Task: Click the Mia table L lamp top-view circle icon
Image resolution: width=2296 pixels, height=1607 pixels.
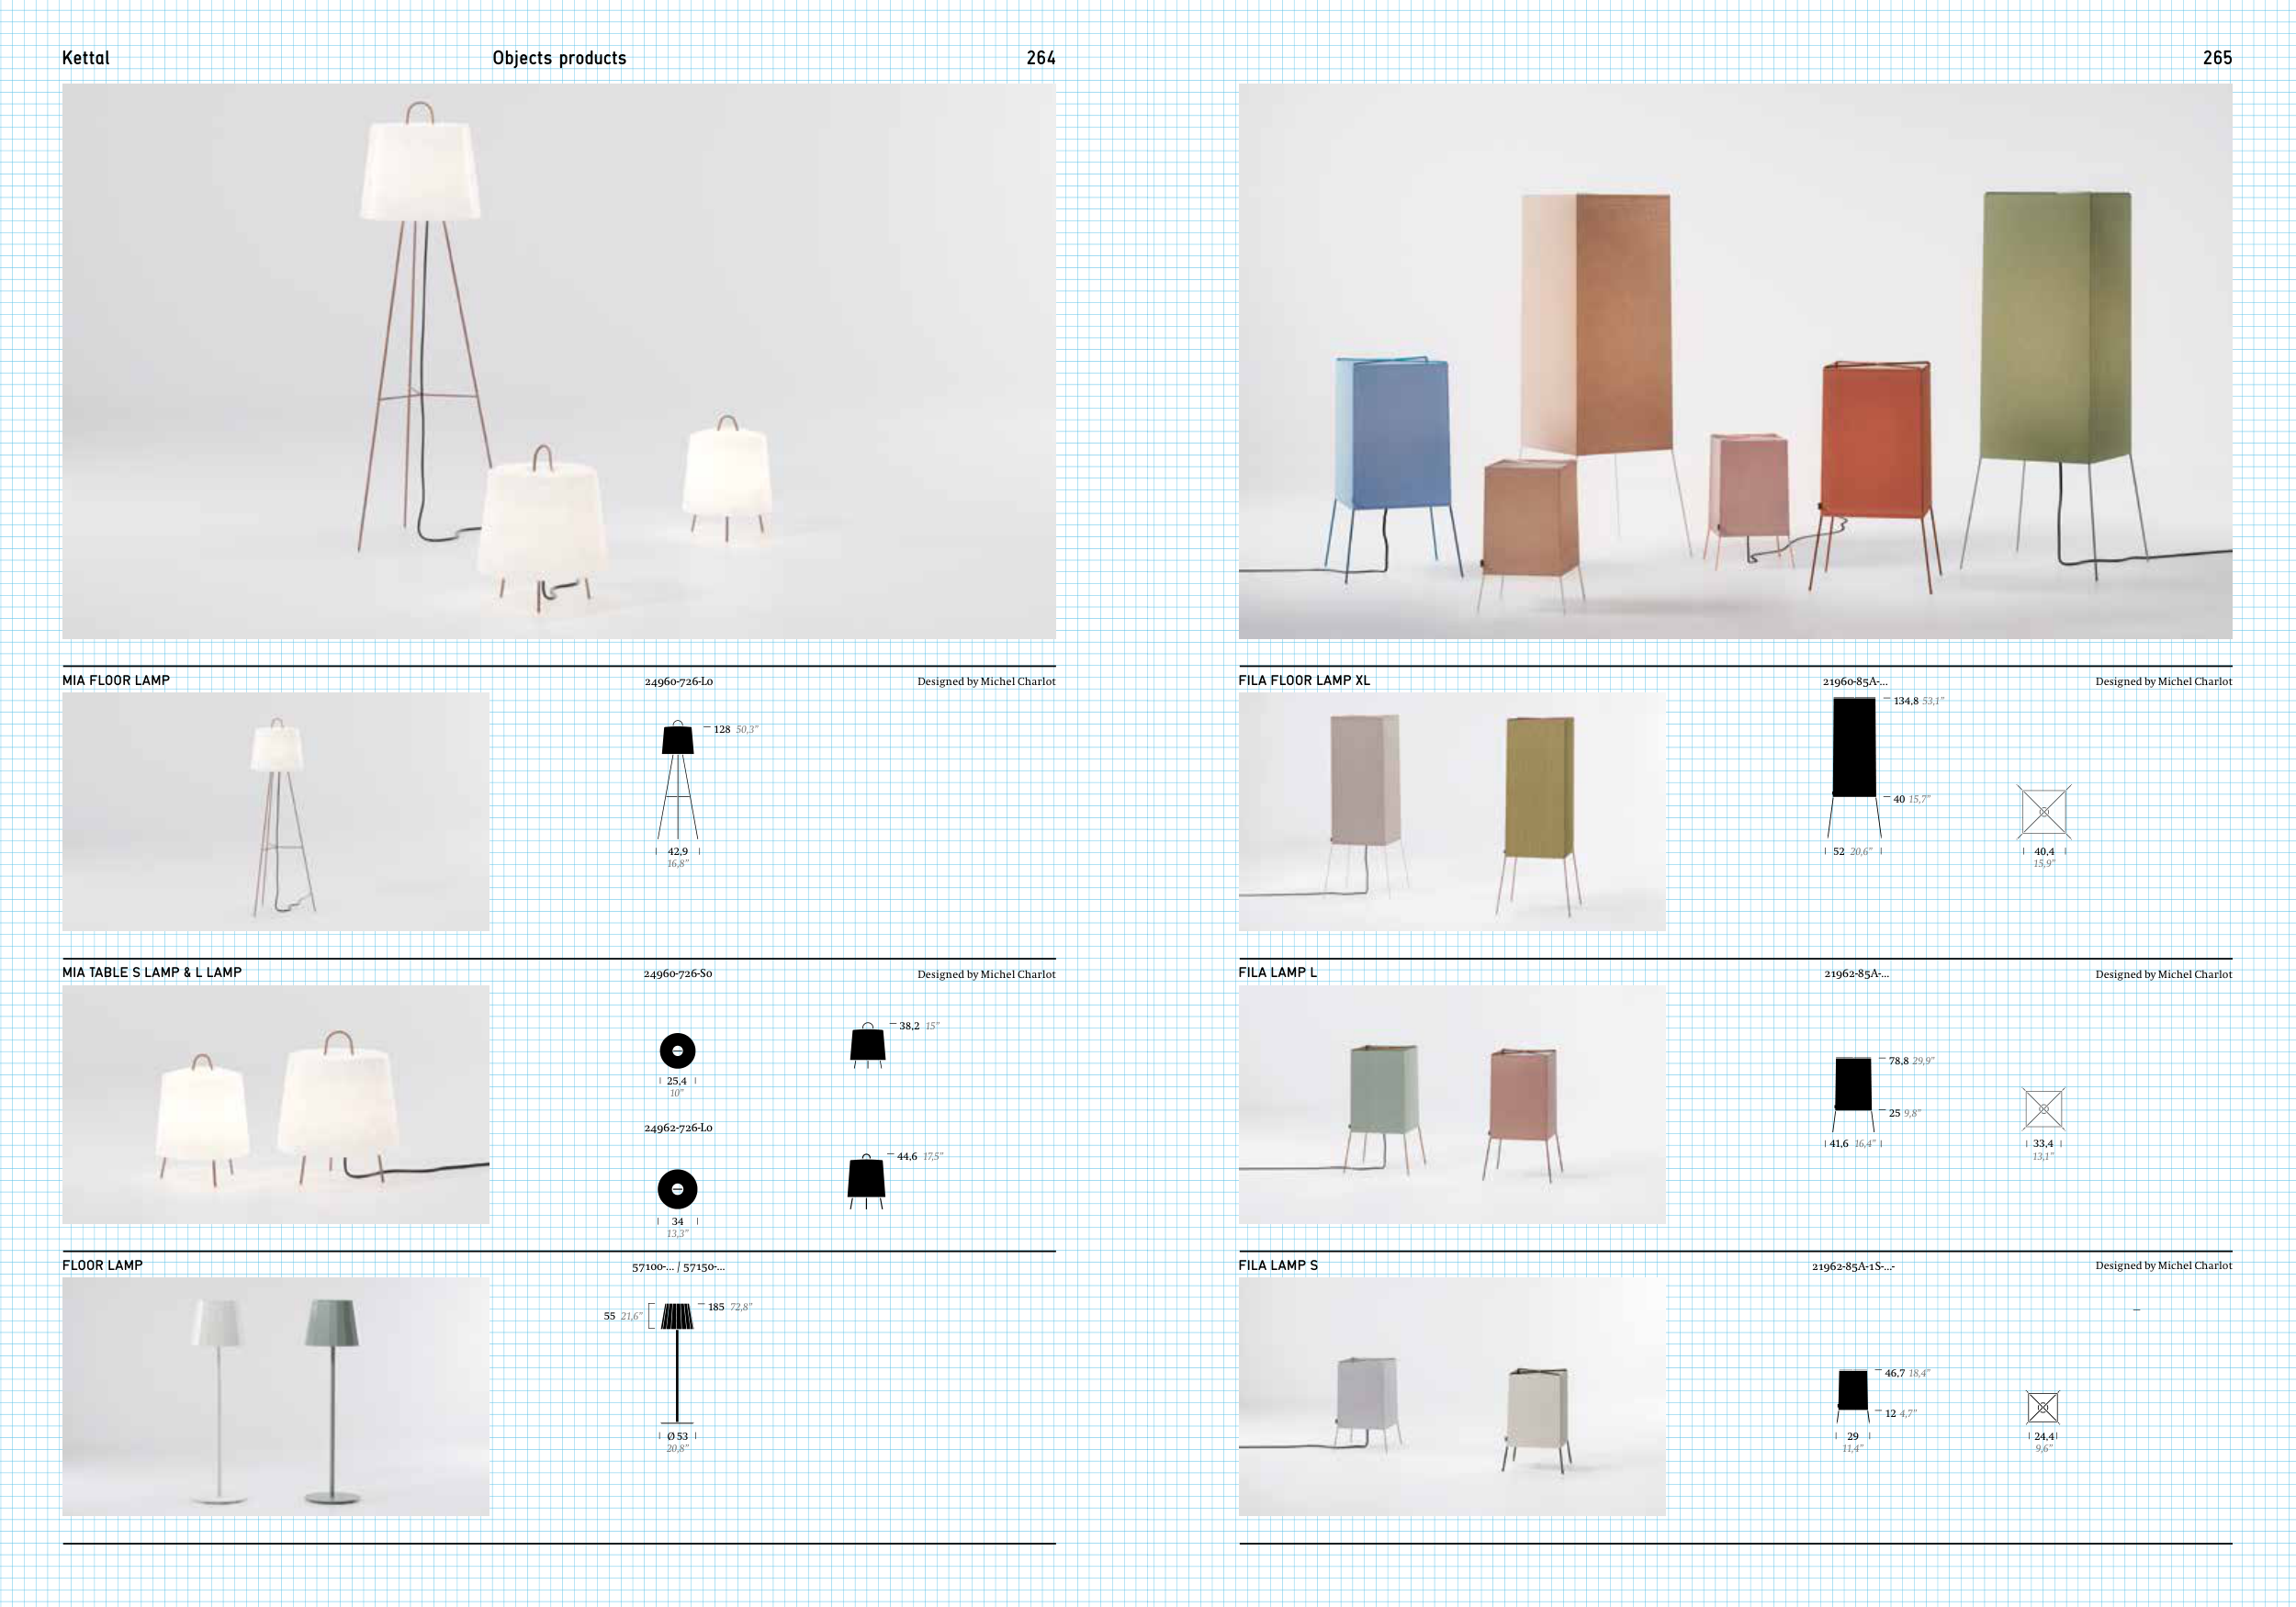Action: coord(677,1189)
